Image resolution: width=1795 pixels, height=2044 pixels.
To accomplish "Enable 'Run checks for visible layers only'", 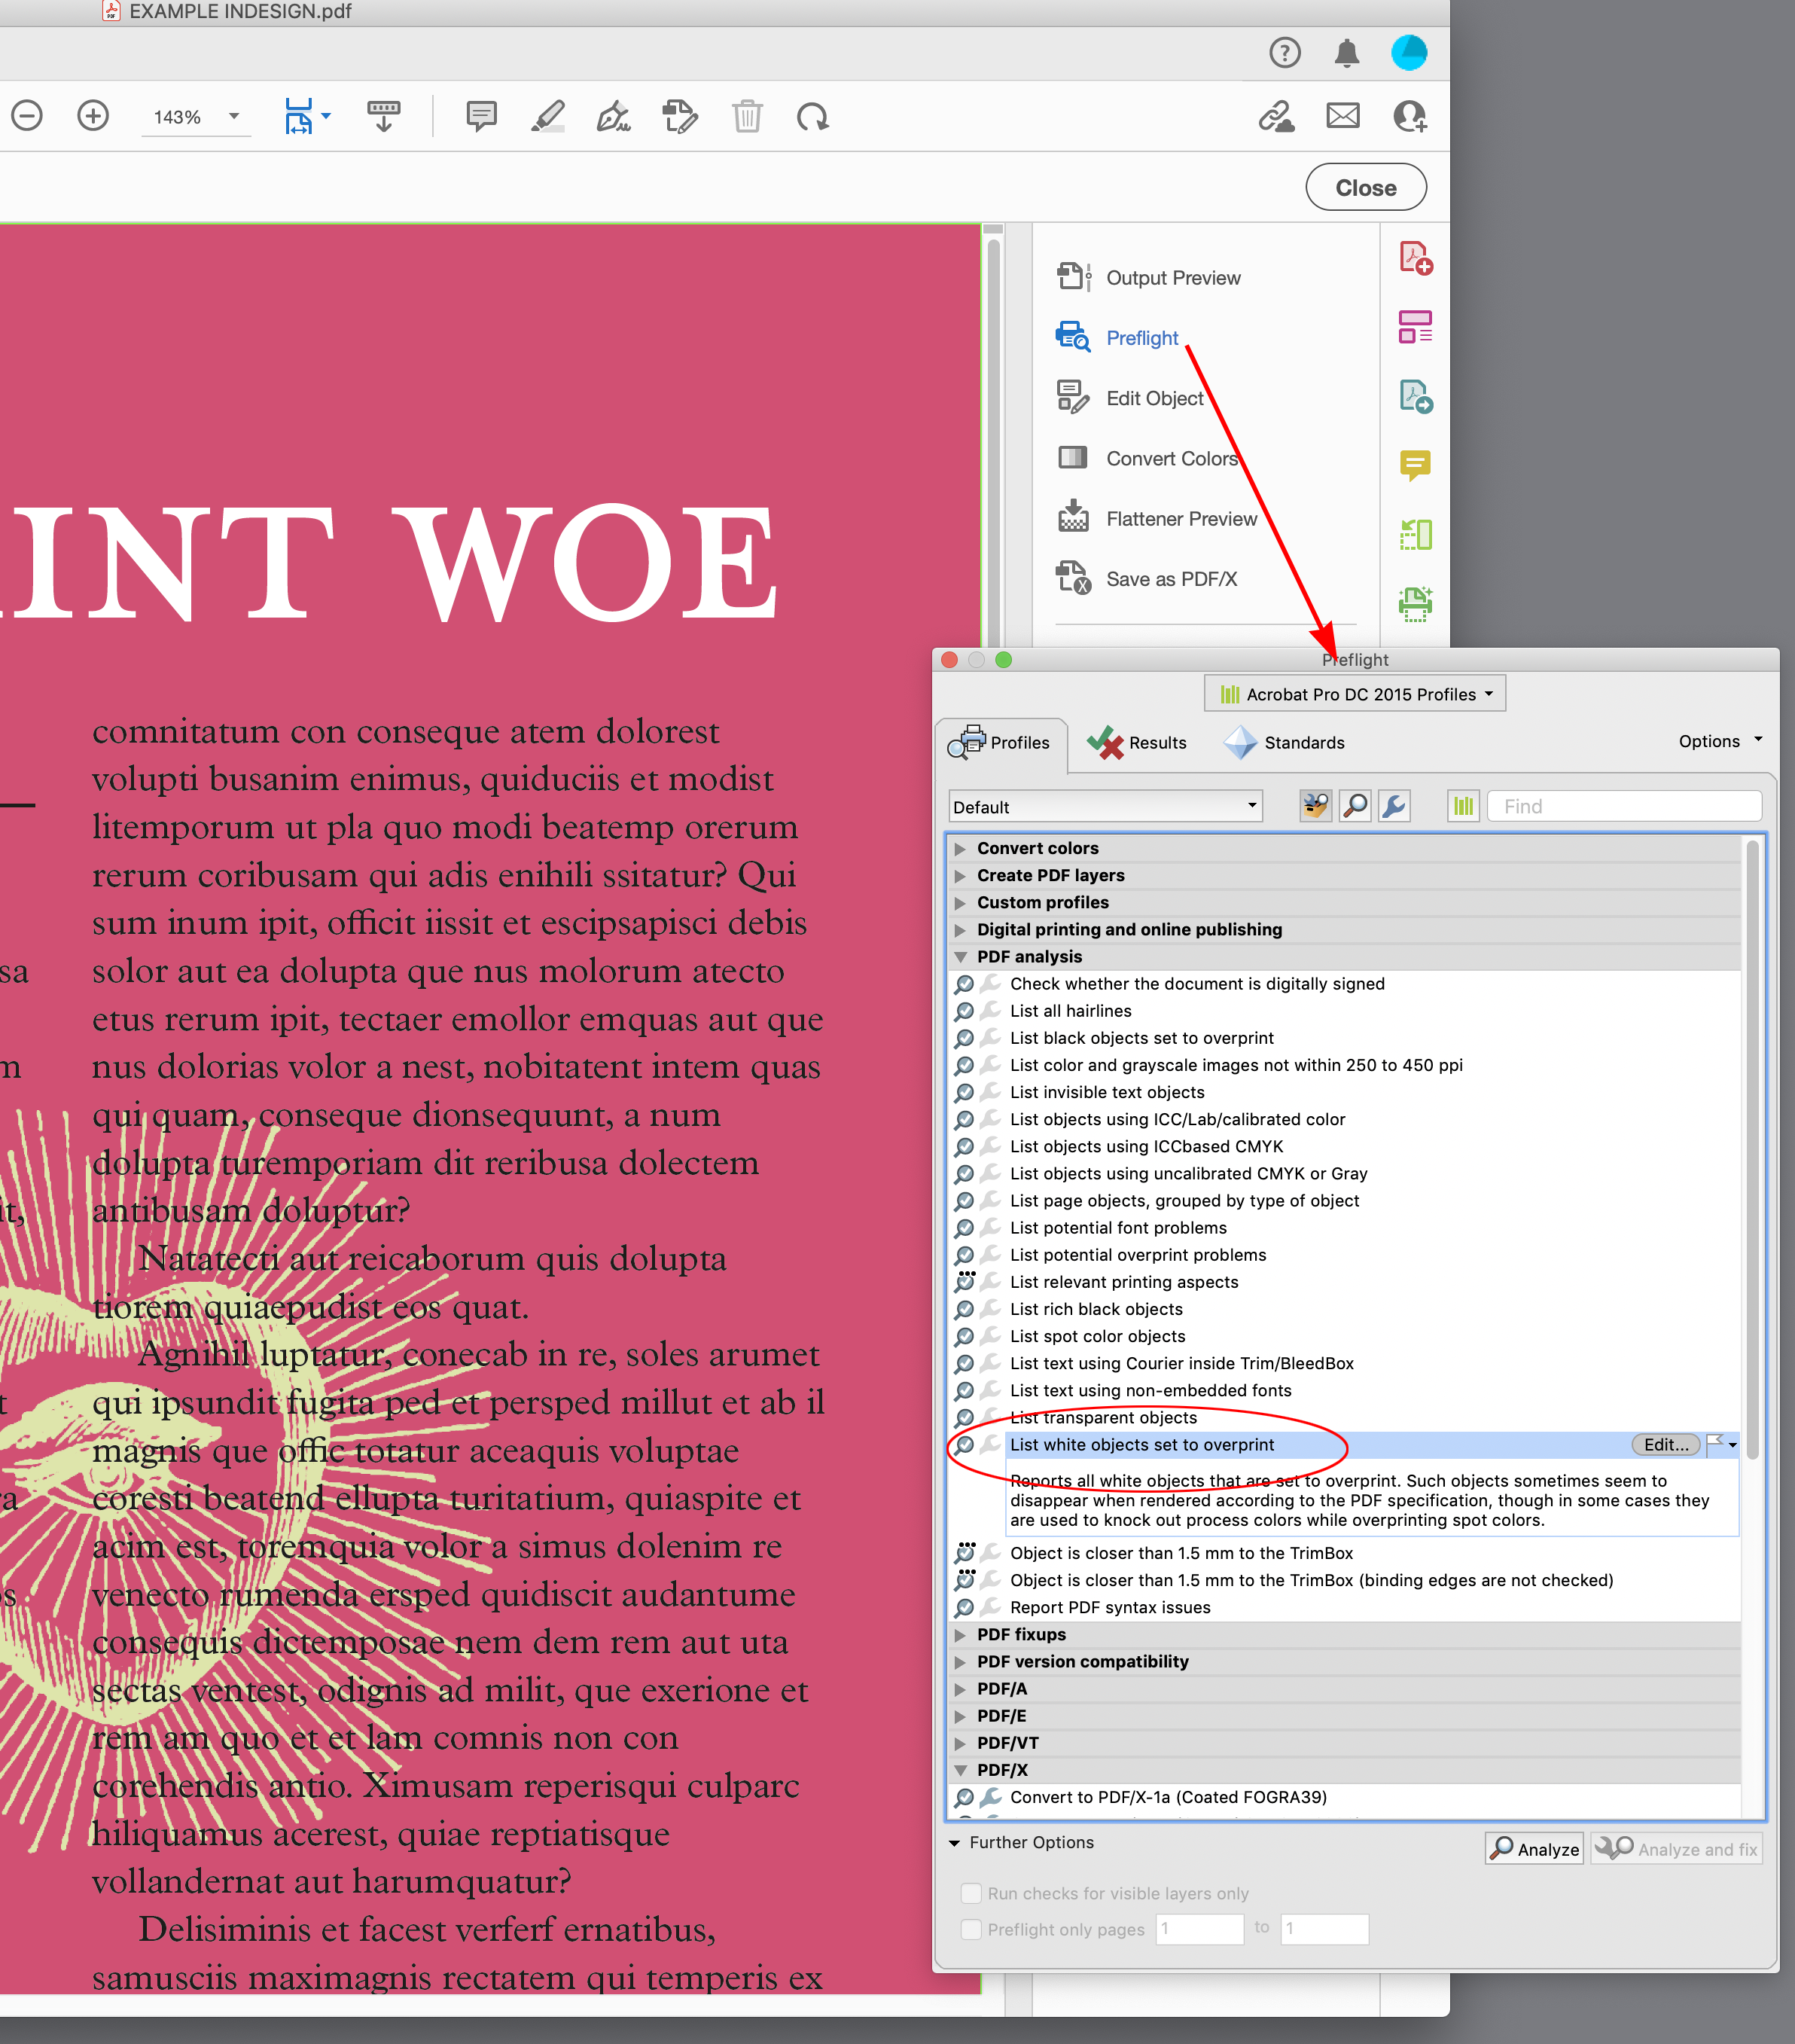I will (971, 1893).
